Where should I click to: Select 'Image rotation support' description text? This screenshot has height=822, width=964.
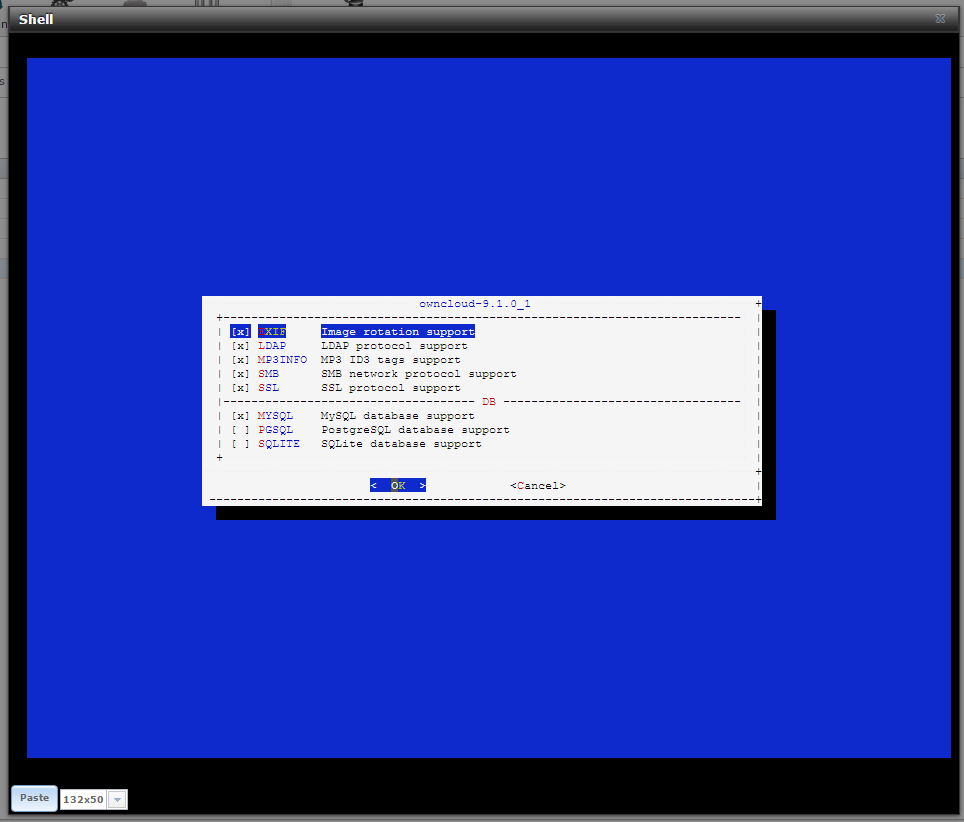(x=398, y=332)
